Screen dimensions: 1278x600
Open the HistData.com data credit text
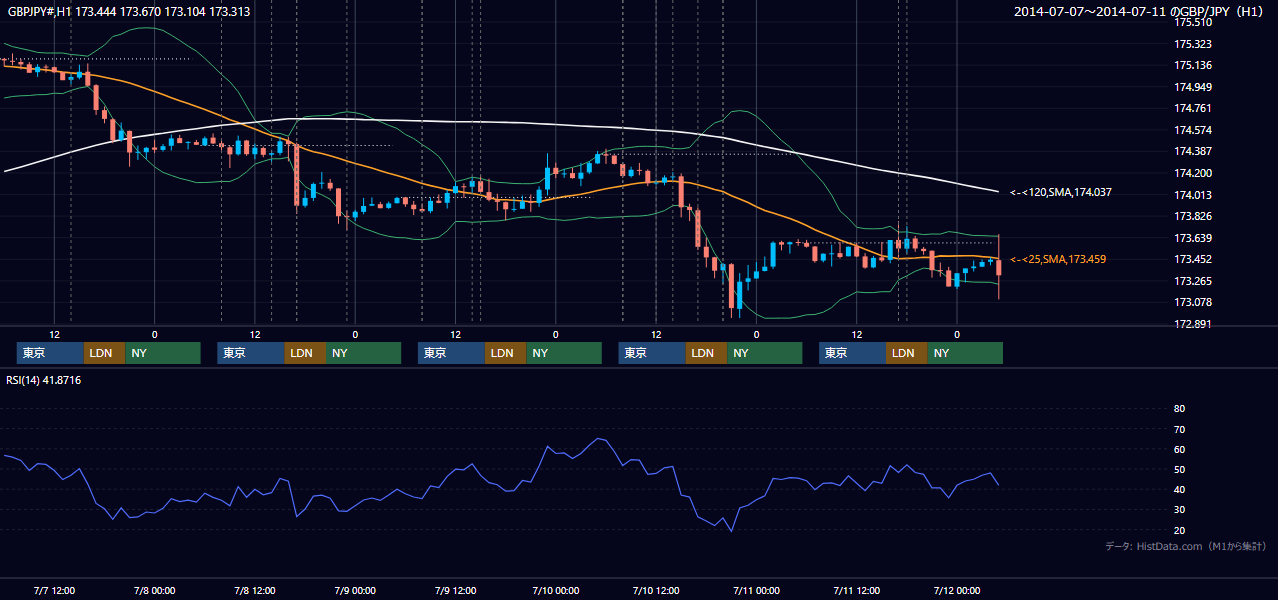coord(1186,546)
